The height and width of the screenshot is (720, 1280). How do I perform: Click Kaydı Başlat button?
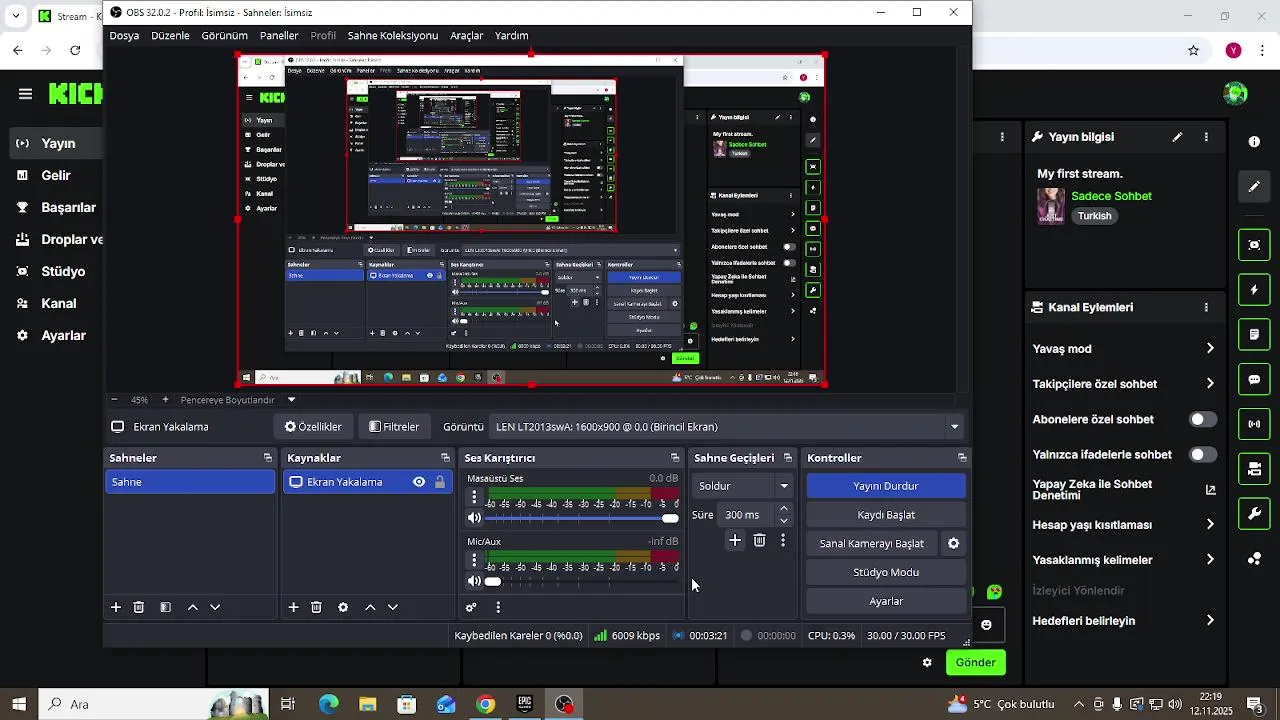[886, 515]
